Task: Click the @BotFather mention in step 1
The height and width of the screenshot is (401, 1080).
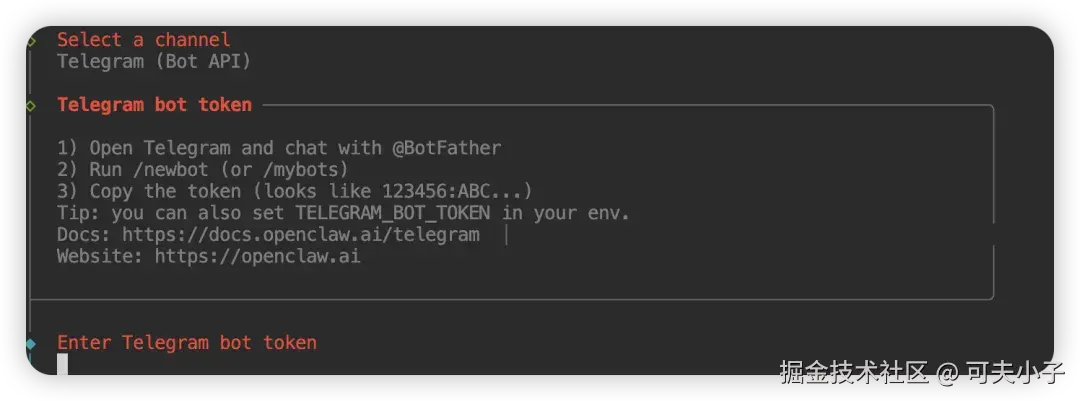Action: pos(446,148)
